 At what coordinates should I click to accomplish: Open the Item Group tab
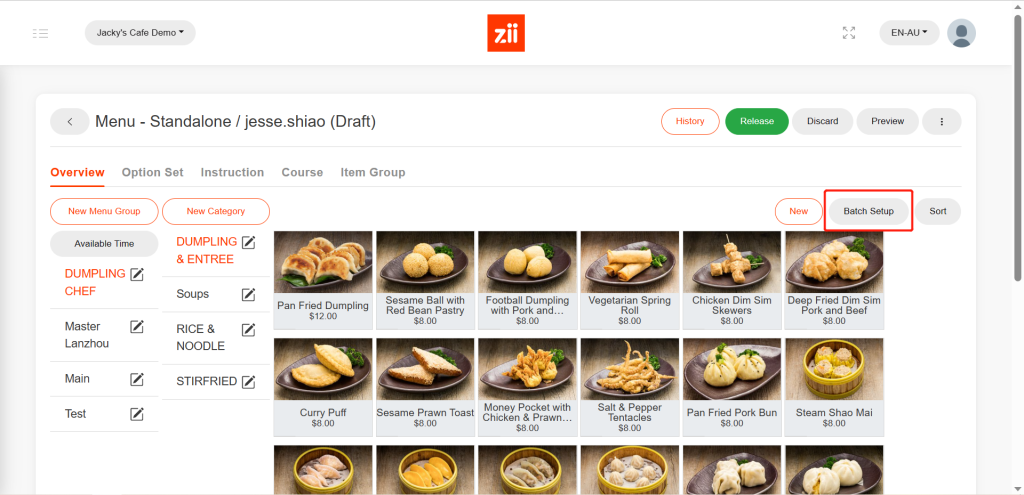coord(373,172)
